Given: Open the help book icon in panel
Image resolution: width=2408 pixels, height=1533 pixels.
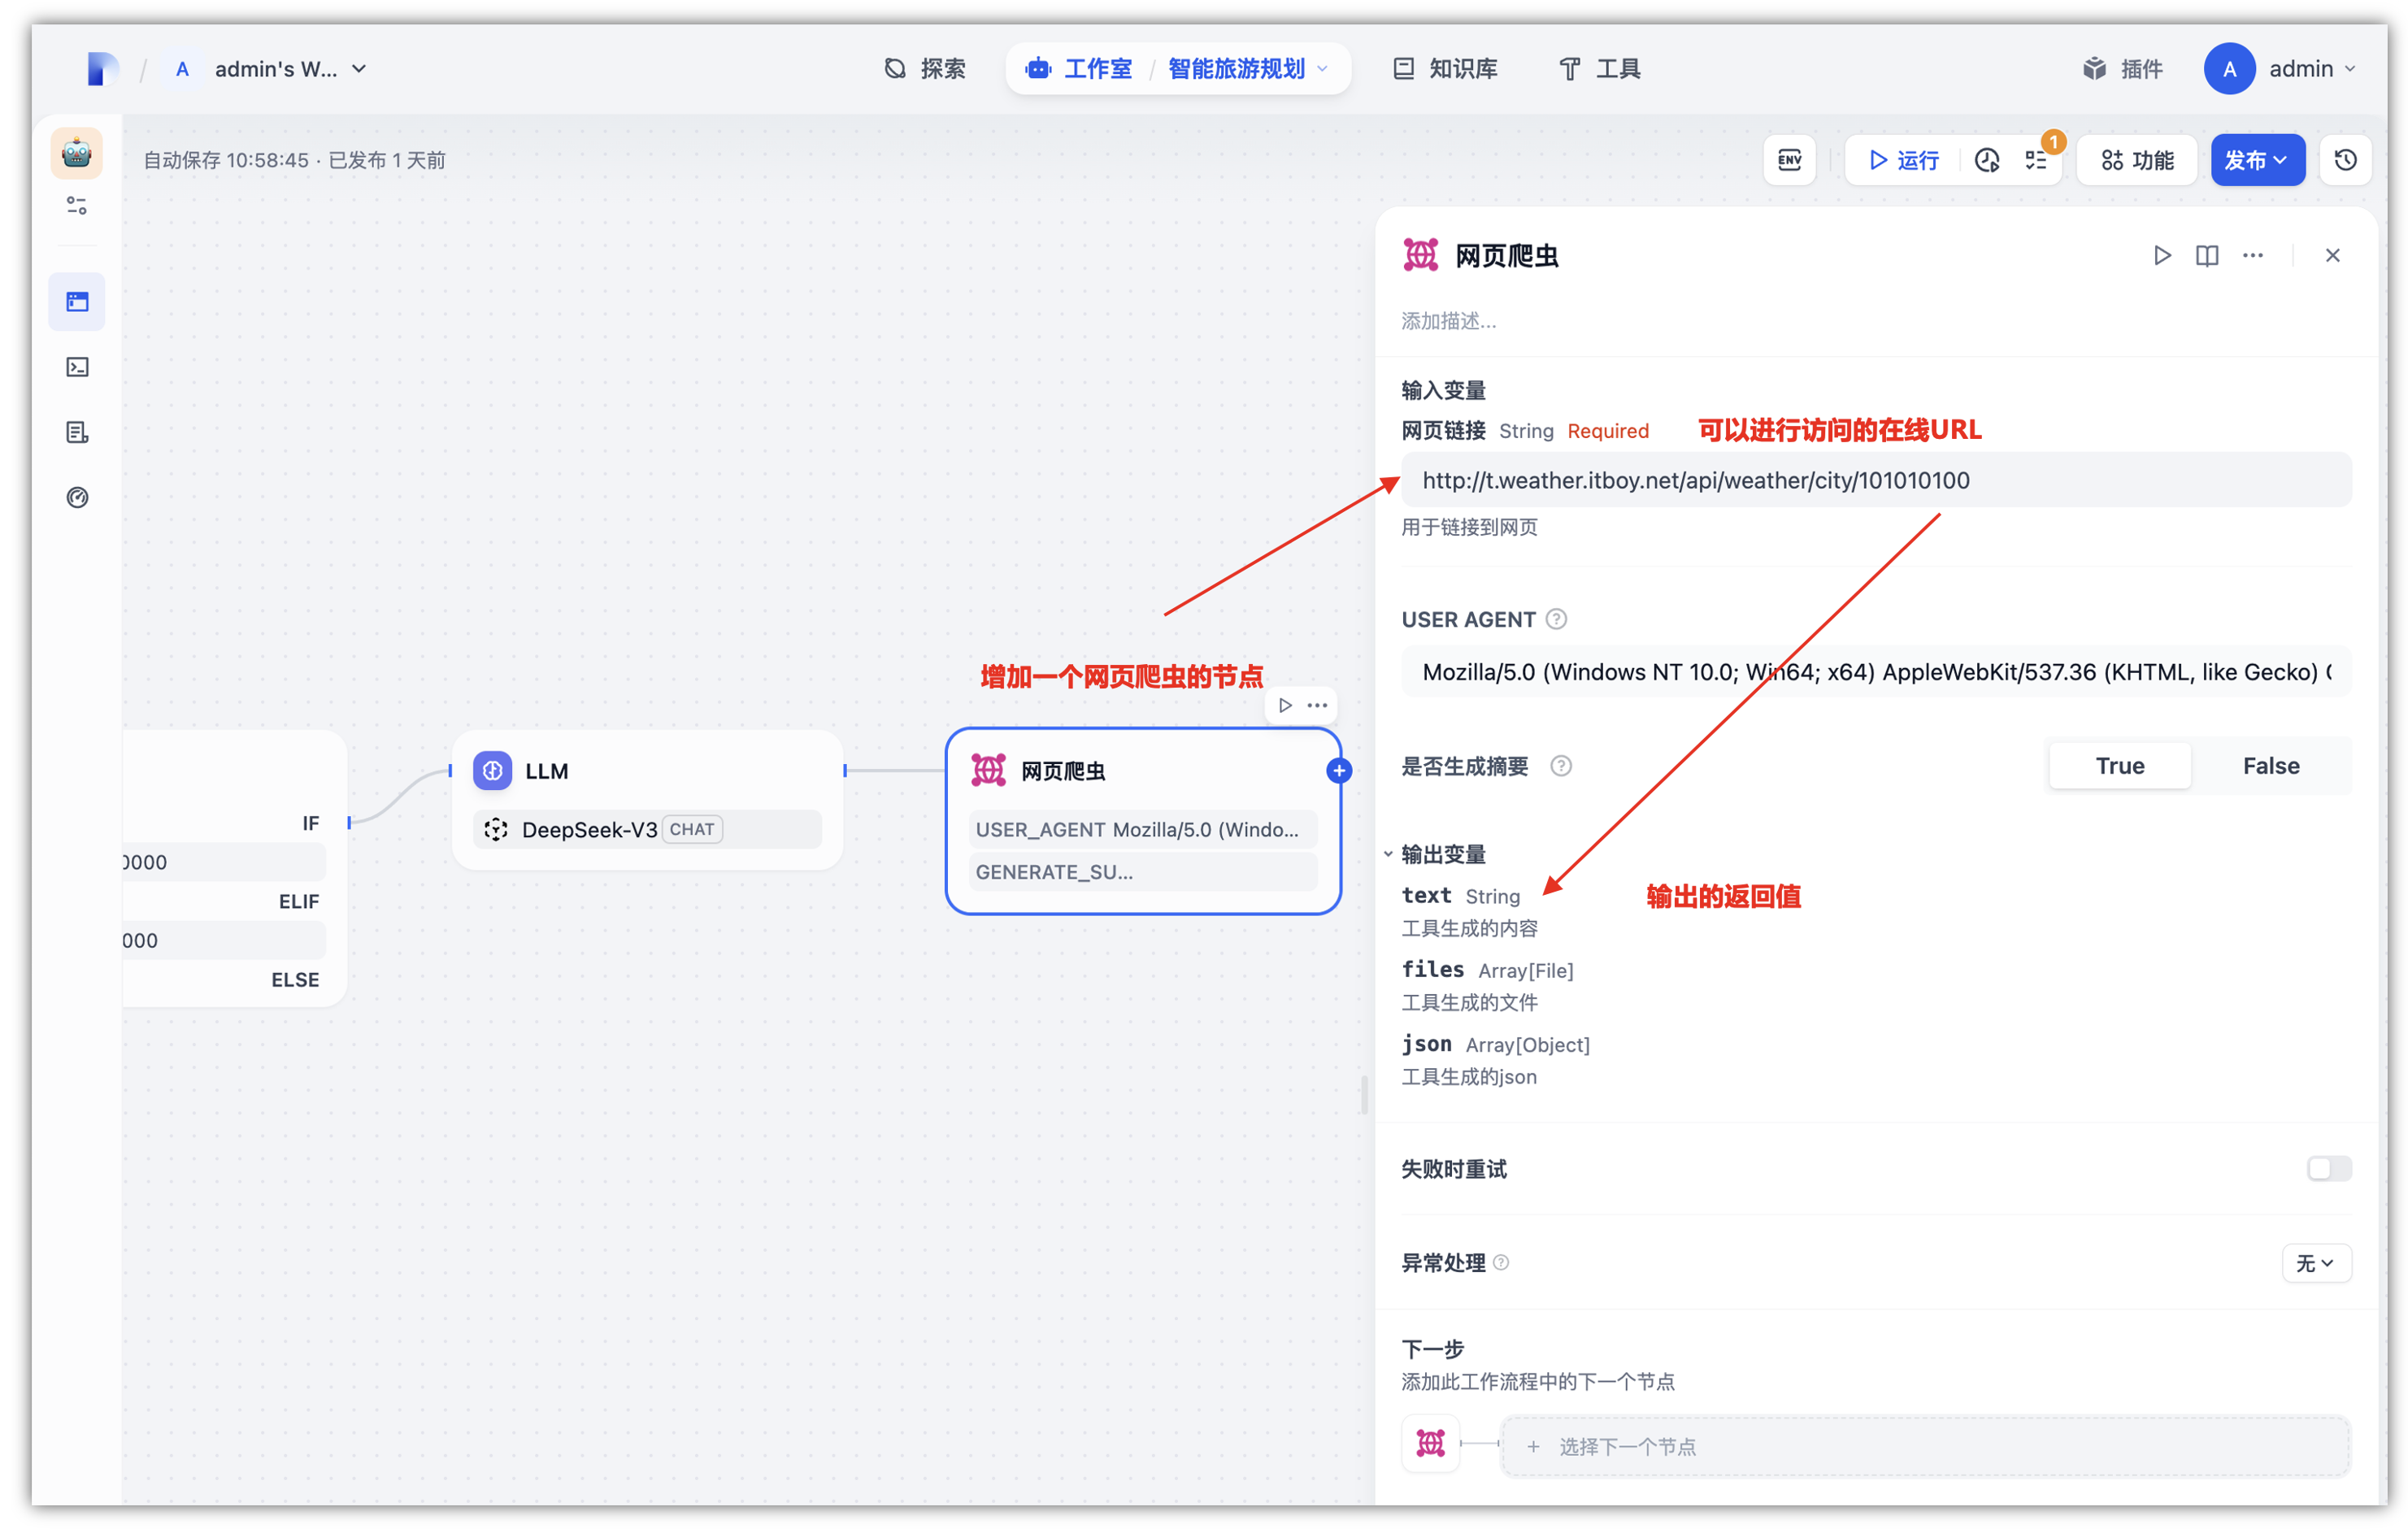Looking at the screenshot, I should point(2207,256).
